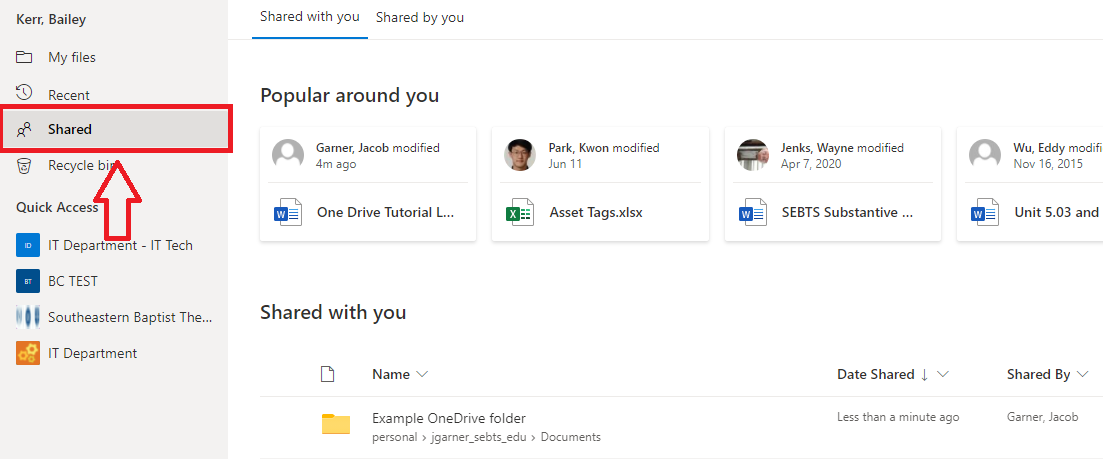The image size is (1103, 459).
Task: Open the SEBTS Substantive document card
Action: coord(846,212)
